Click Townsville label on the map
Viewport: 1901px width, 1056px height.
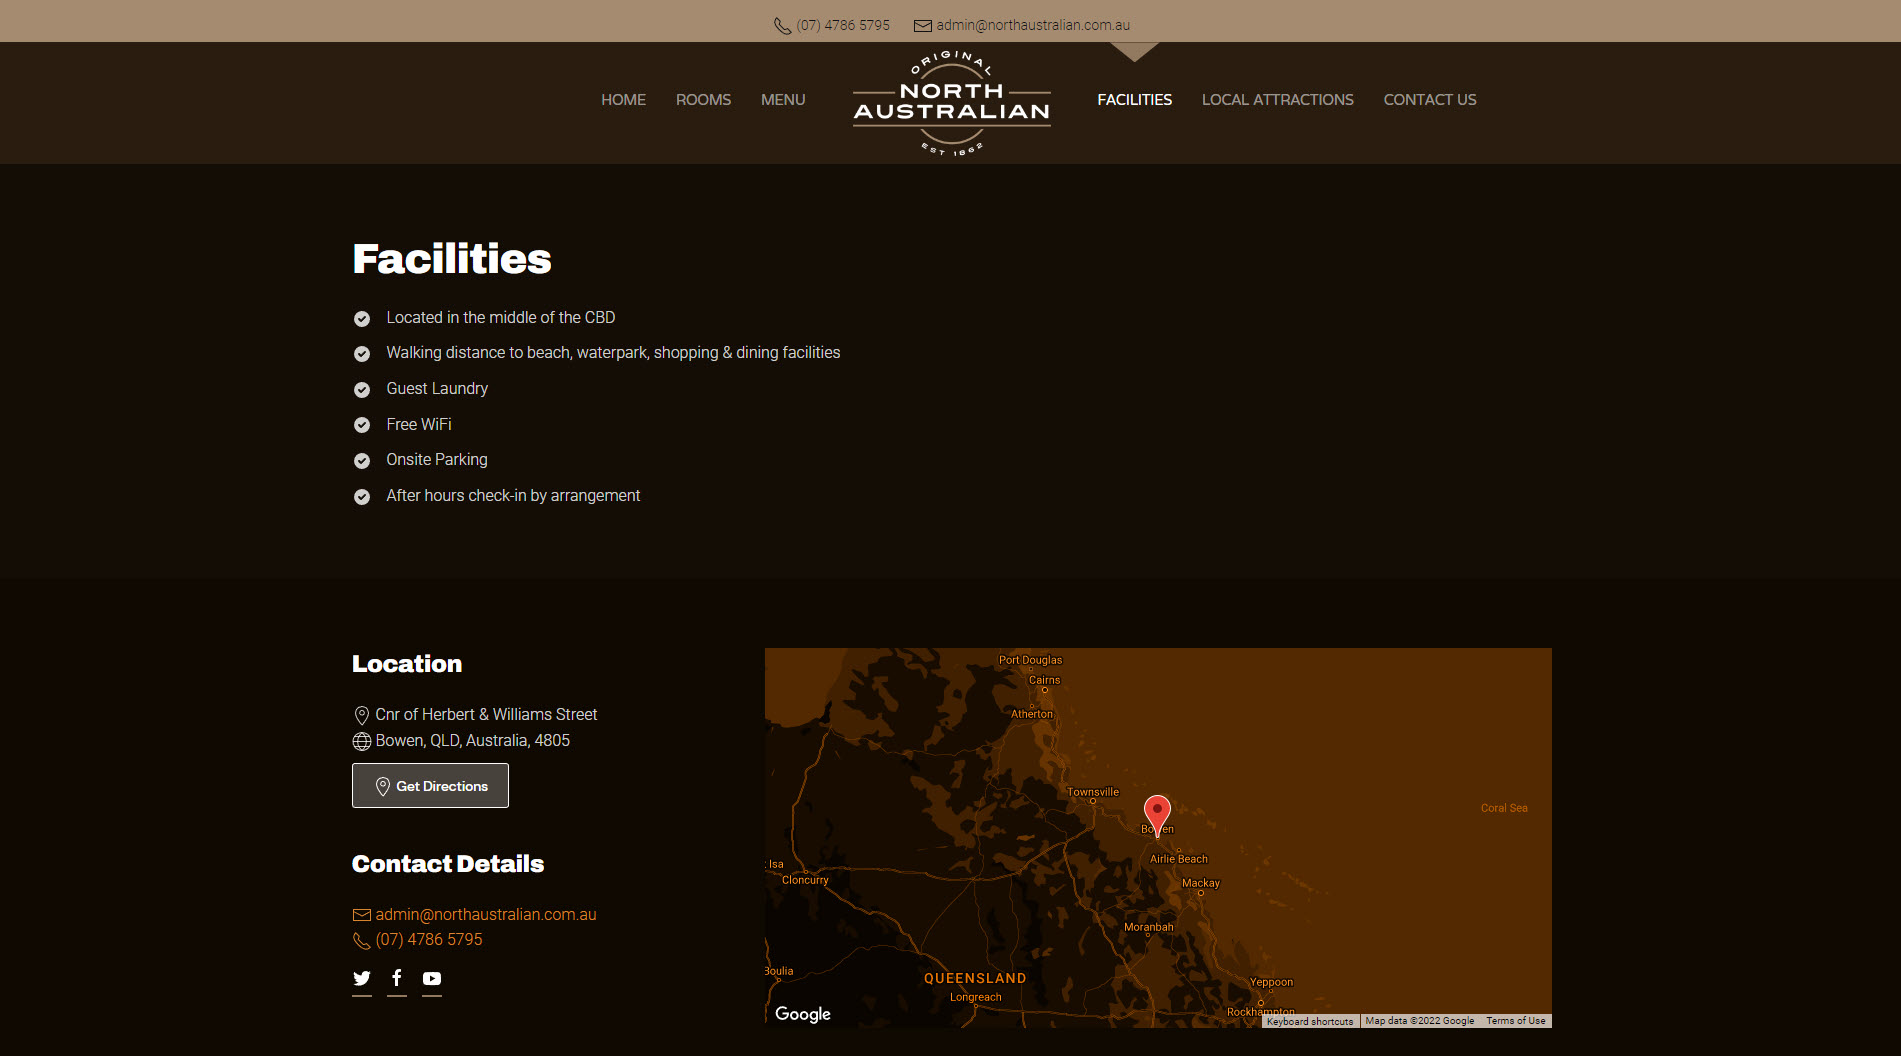click(x=1093, y=792)
